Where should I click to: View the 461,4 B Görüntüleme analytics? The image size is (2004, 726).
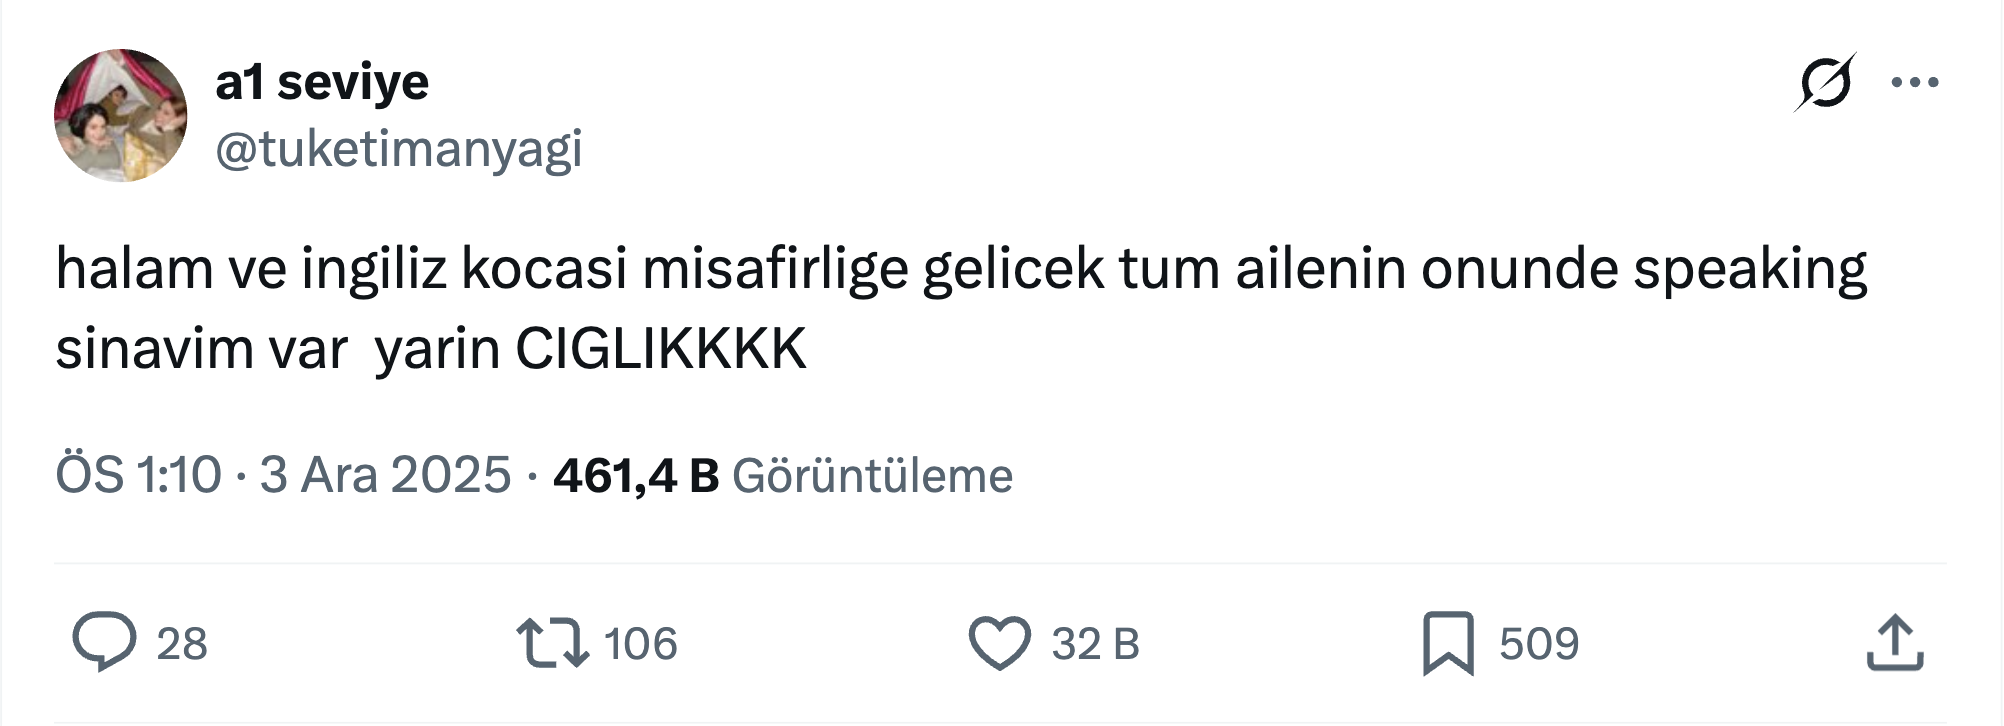(783, 476)
